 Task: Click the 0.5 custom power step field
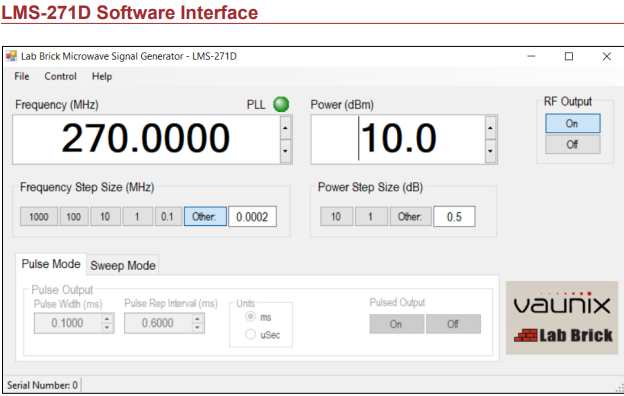454,217
